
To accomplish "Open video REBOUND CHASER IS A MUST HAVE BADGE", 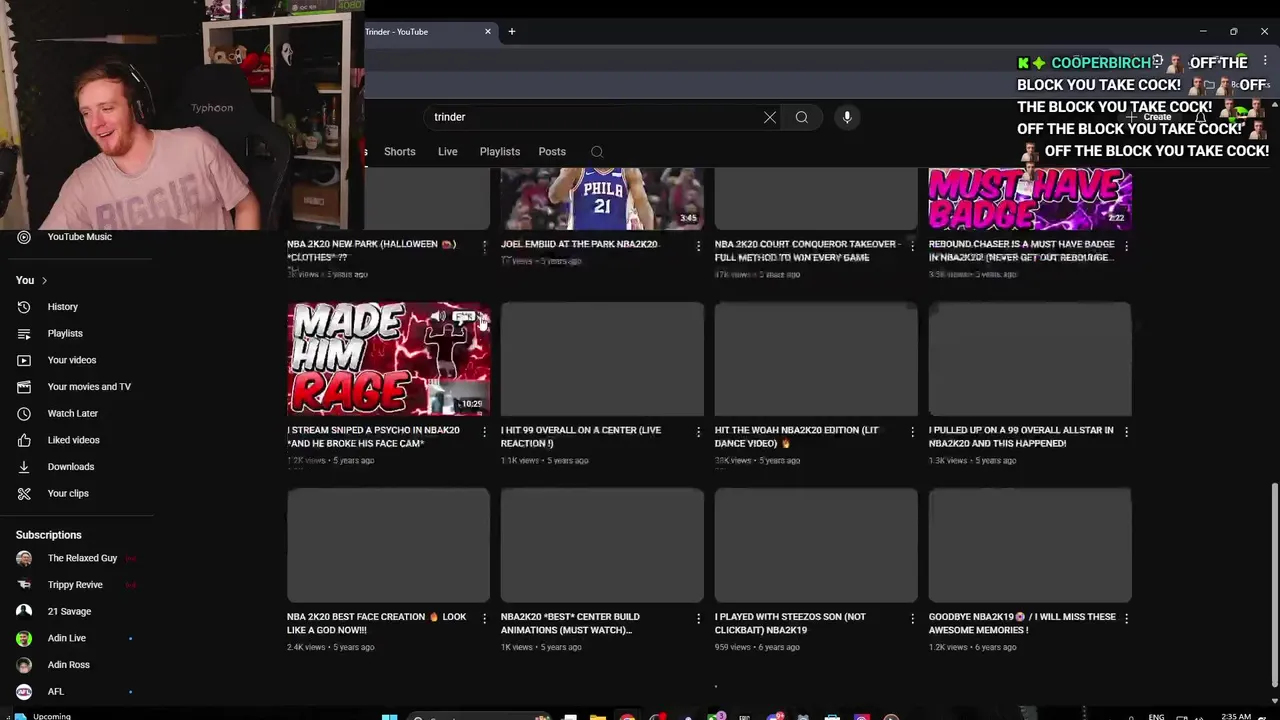I will click(1022, 251).
